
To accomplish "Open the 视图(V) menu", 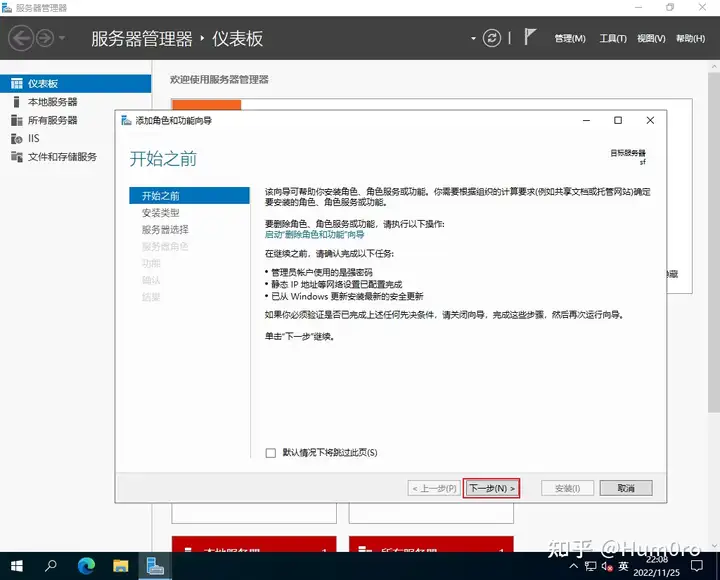I will pyautogui.click(x=651, y=39).
